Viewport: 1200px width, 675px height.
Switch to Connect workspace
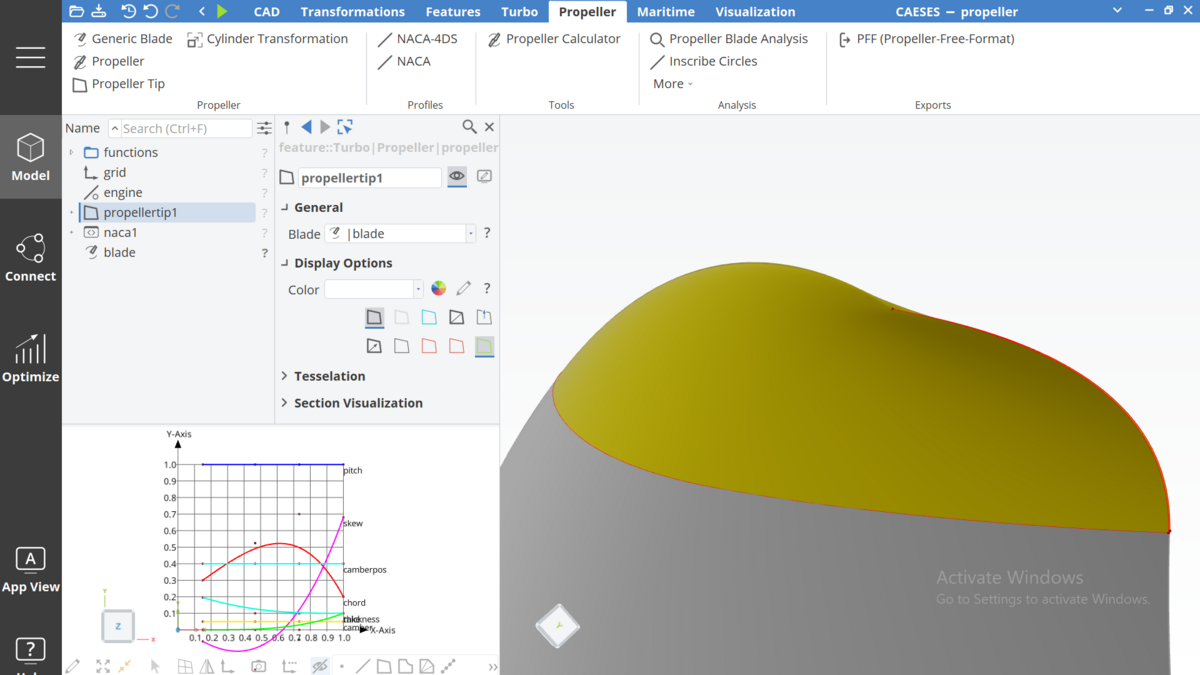point(31,258)
